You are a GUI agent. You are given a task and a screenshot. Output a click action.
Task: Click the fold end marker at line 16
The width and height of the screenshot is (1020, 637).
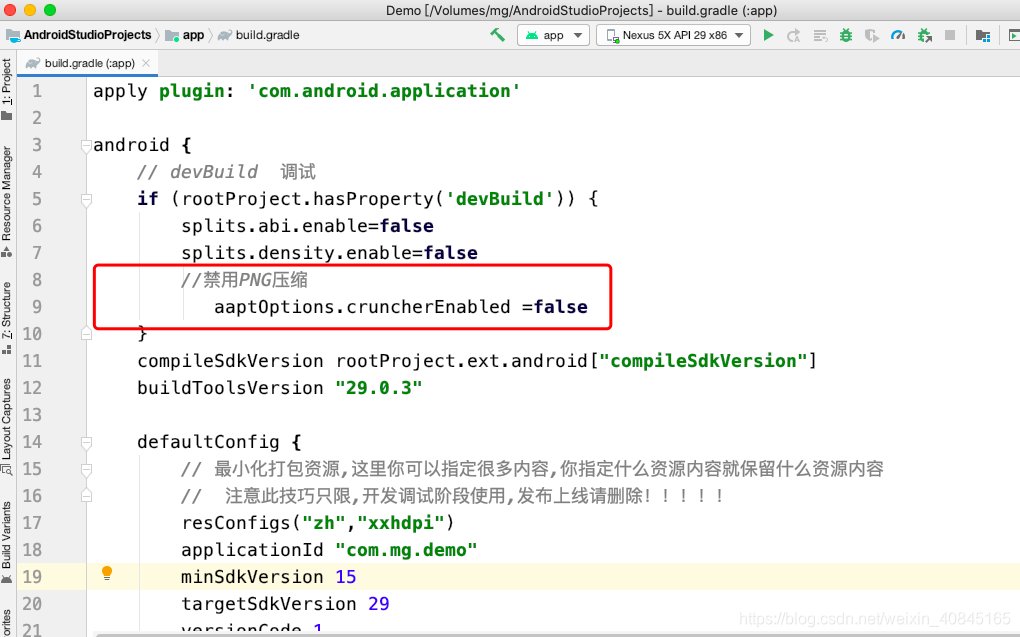87,496
